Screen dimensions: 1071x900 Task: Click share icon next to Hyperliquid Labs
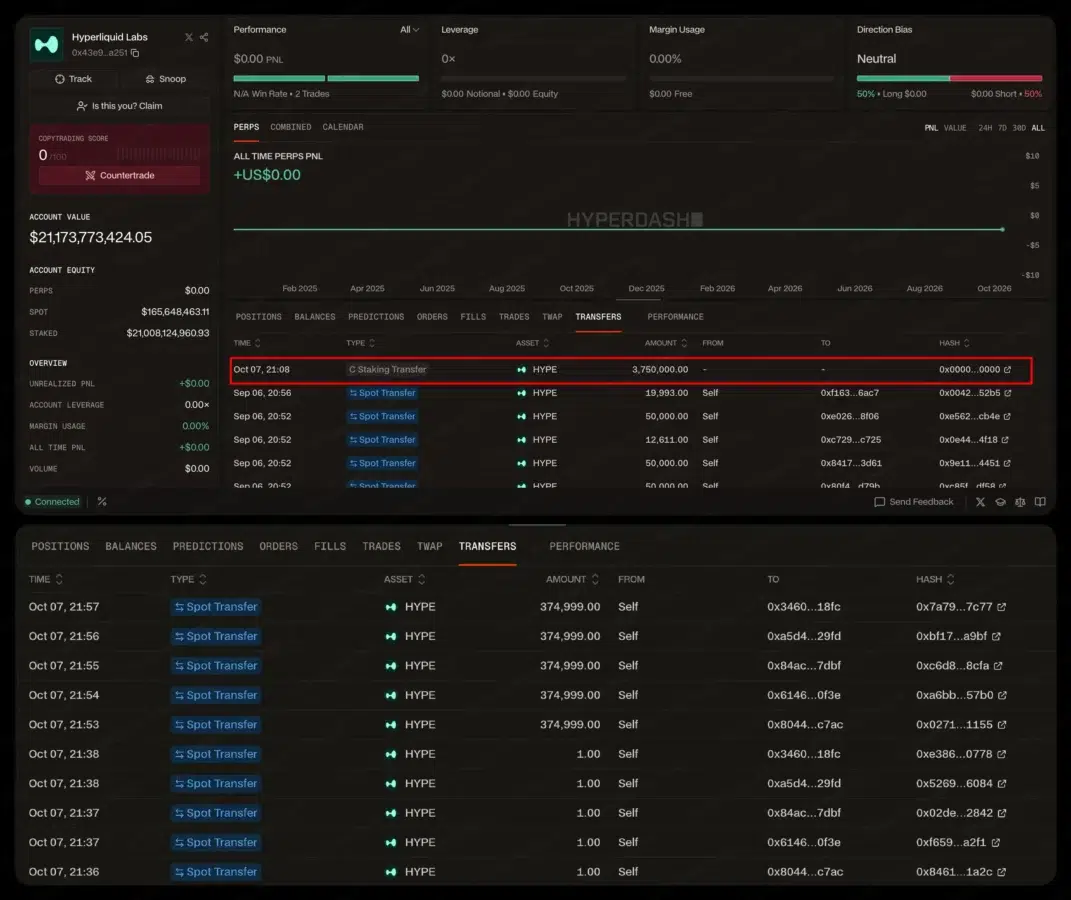point(204,37)
